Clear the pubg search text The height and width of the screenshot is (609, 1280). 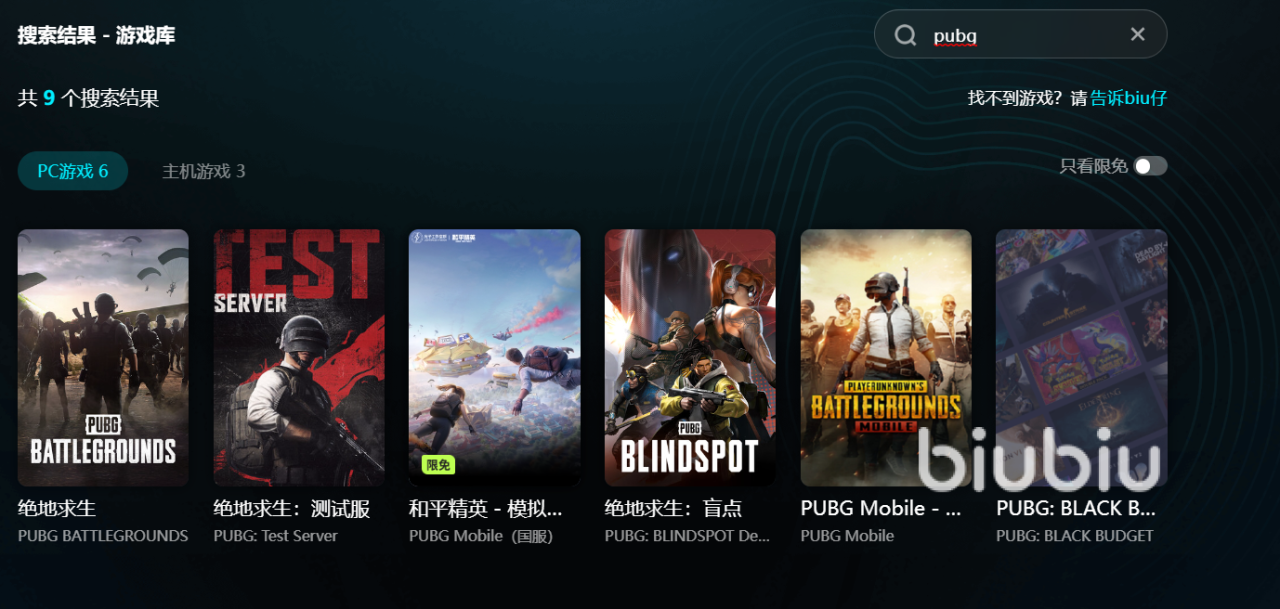click(1137, 34)
